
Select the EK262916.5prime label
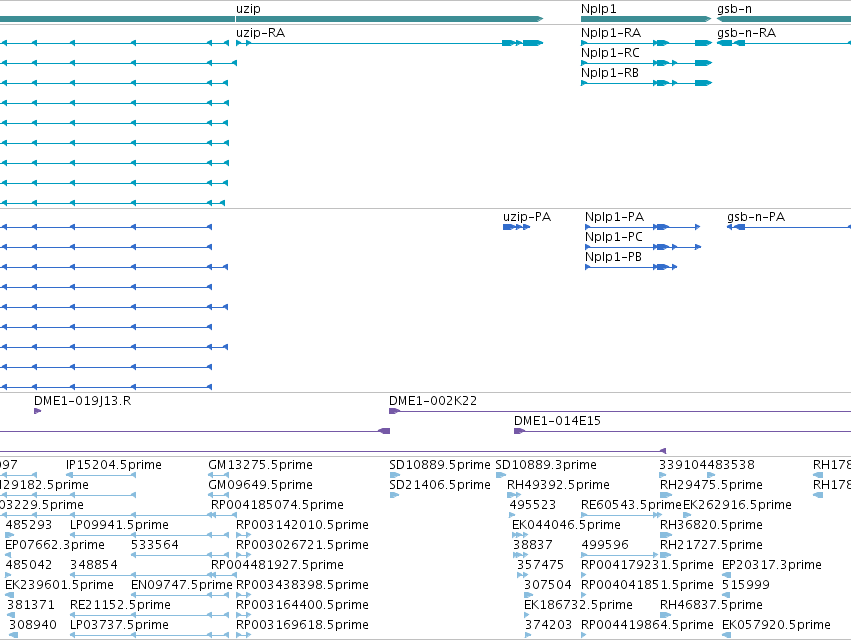pos(737,505)
